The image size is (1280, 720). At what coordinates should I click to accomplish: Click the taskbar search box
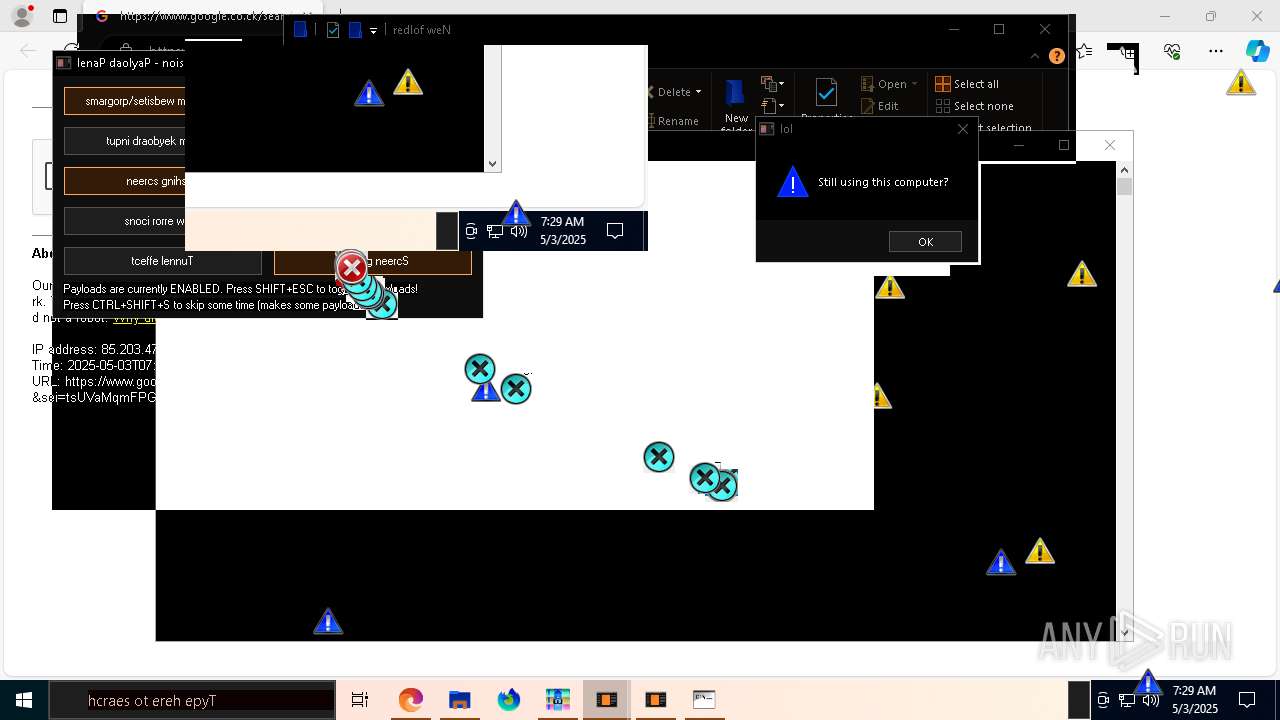[x=192, y=700]
